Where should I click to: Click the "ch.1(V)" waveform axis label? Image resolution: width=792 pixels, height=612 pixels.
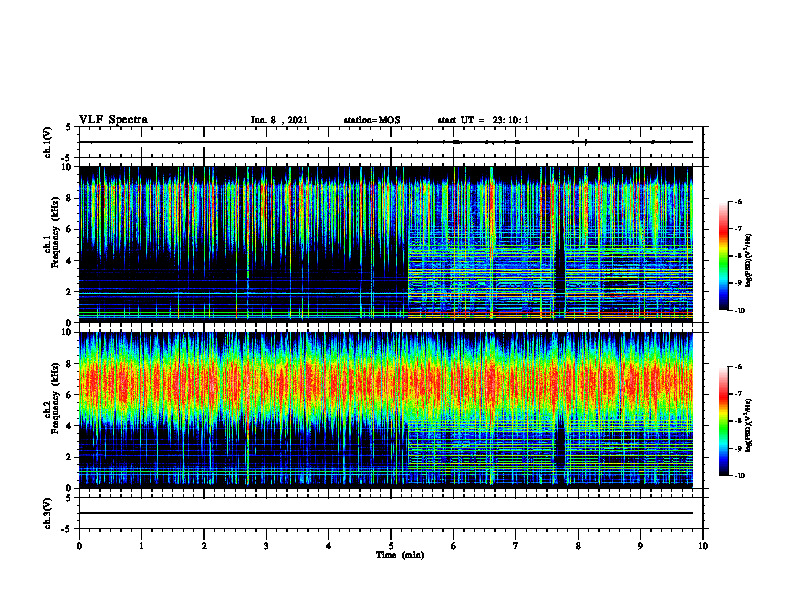(x=47, y=142)
